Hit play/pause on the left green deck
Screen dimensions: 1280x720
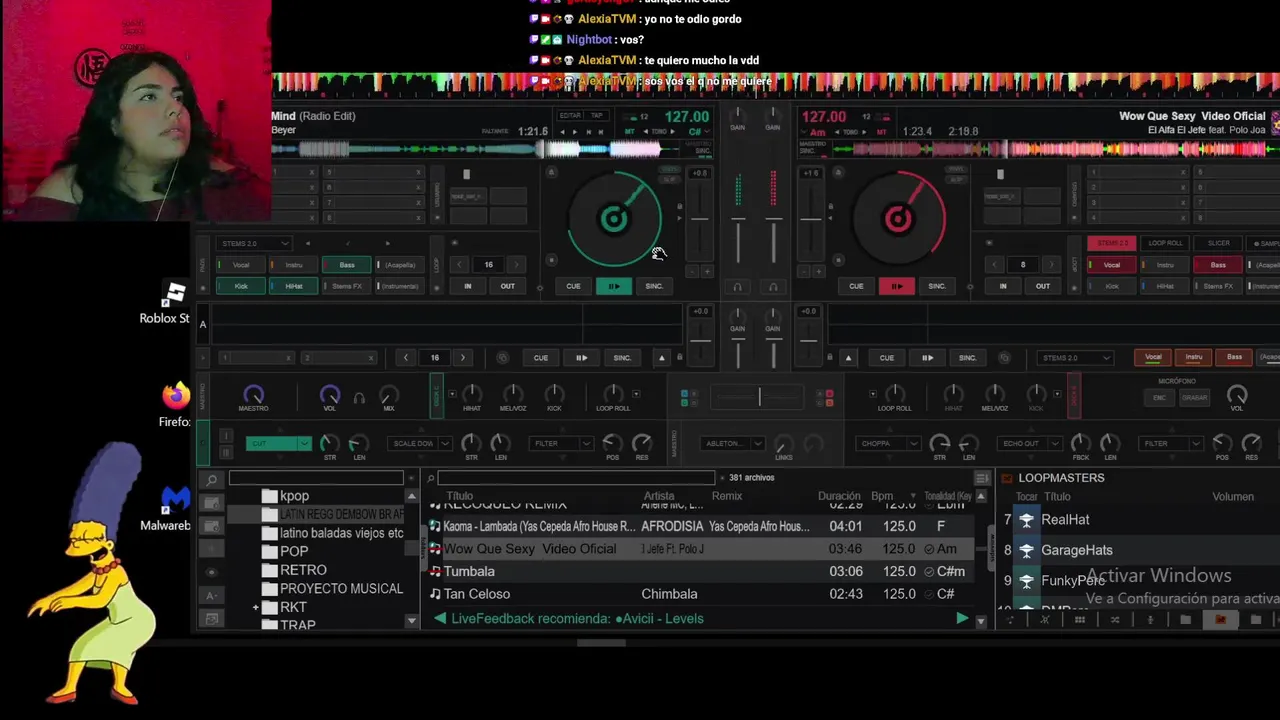613,286
